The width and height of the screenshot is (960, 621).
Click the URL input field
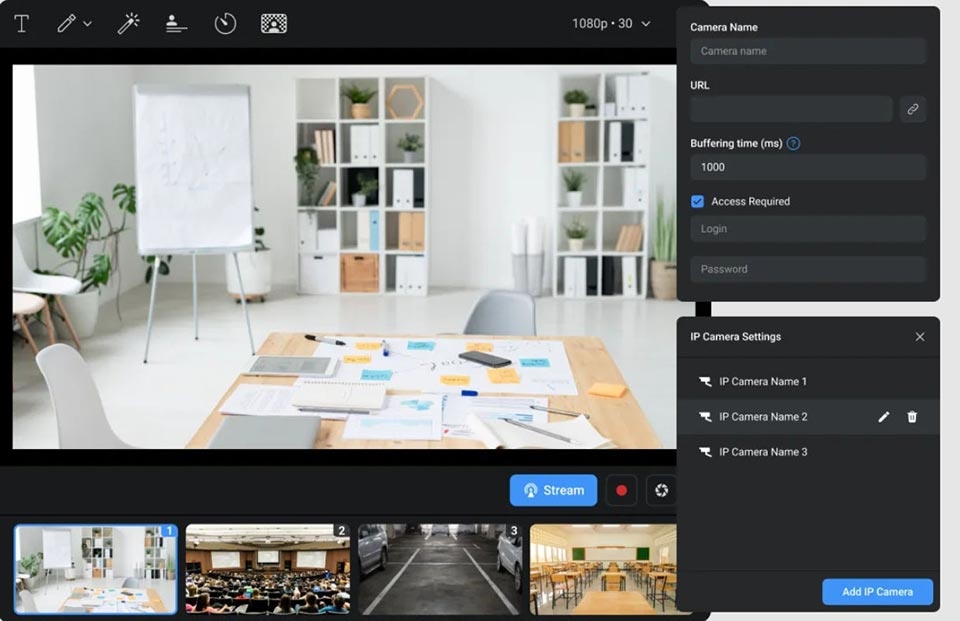tap(791, 109)
